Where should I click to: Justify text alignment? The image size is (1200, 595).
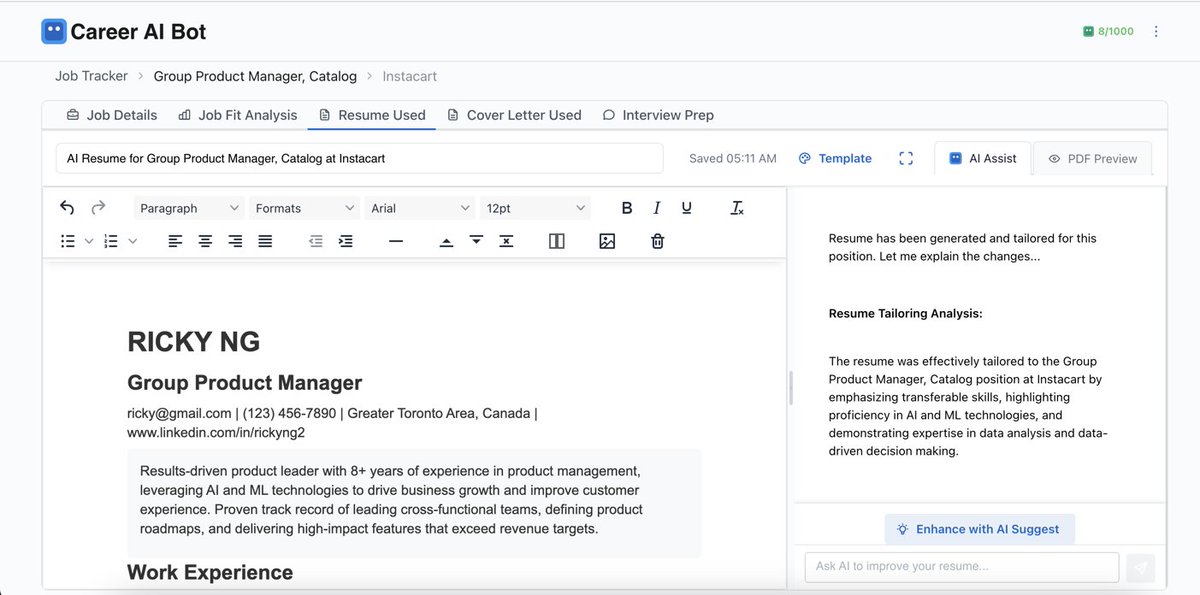point(265,241)
